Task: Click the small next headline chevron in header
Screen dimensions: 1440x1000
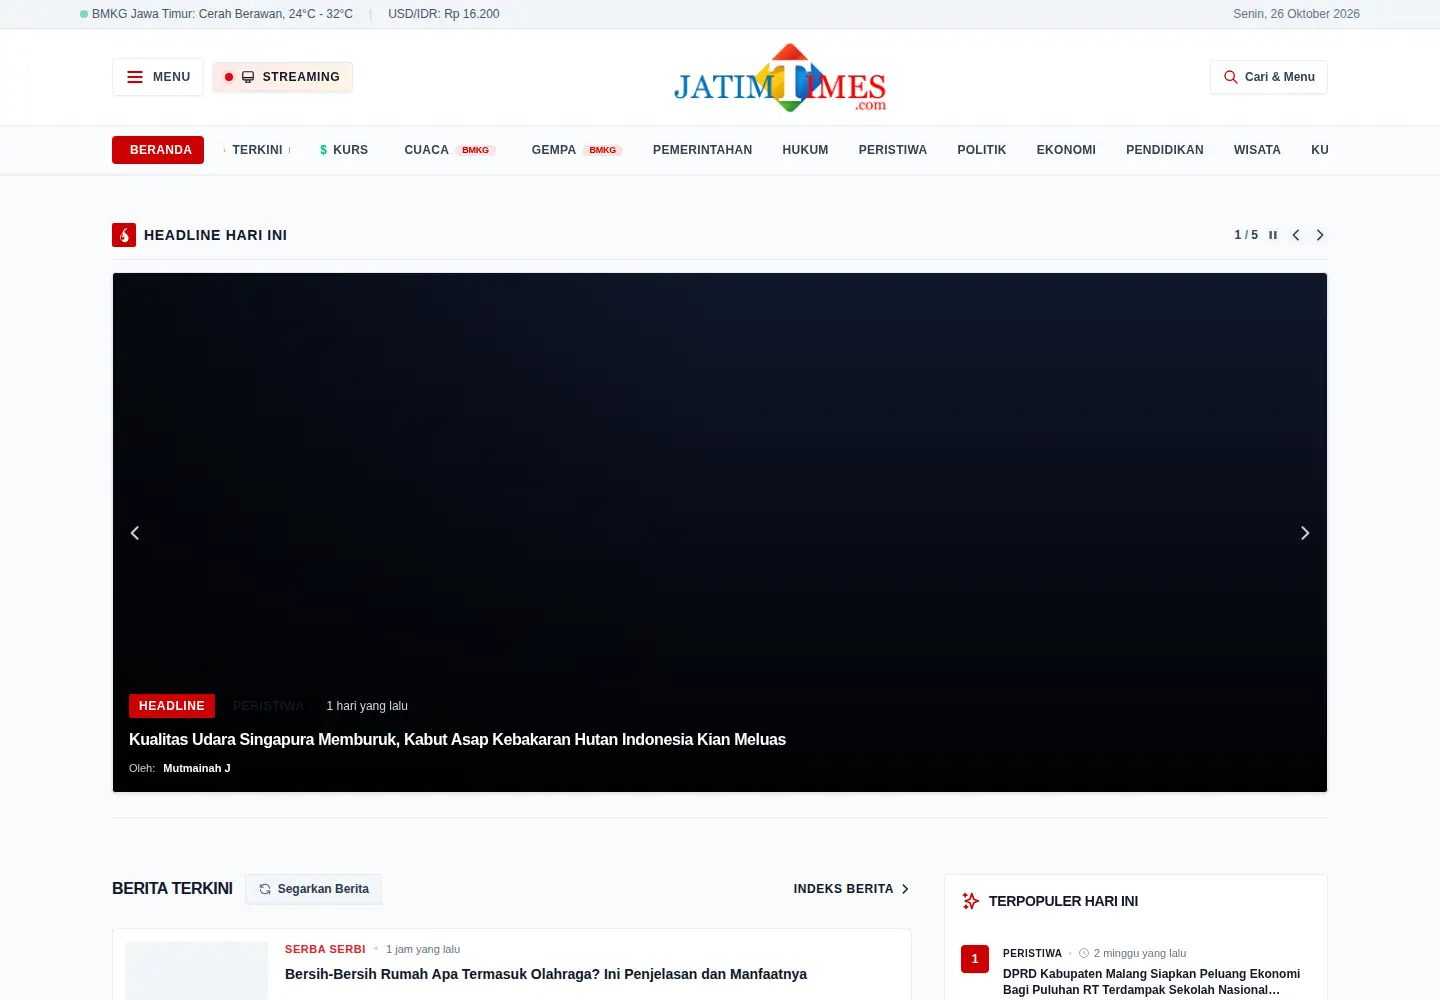Action: click(1320, 235)
